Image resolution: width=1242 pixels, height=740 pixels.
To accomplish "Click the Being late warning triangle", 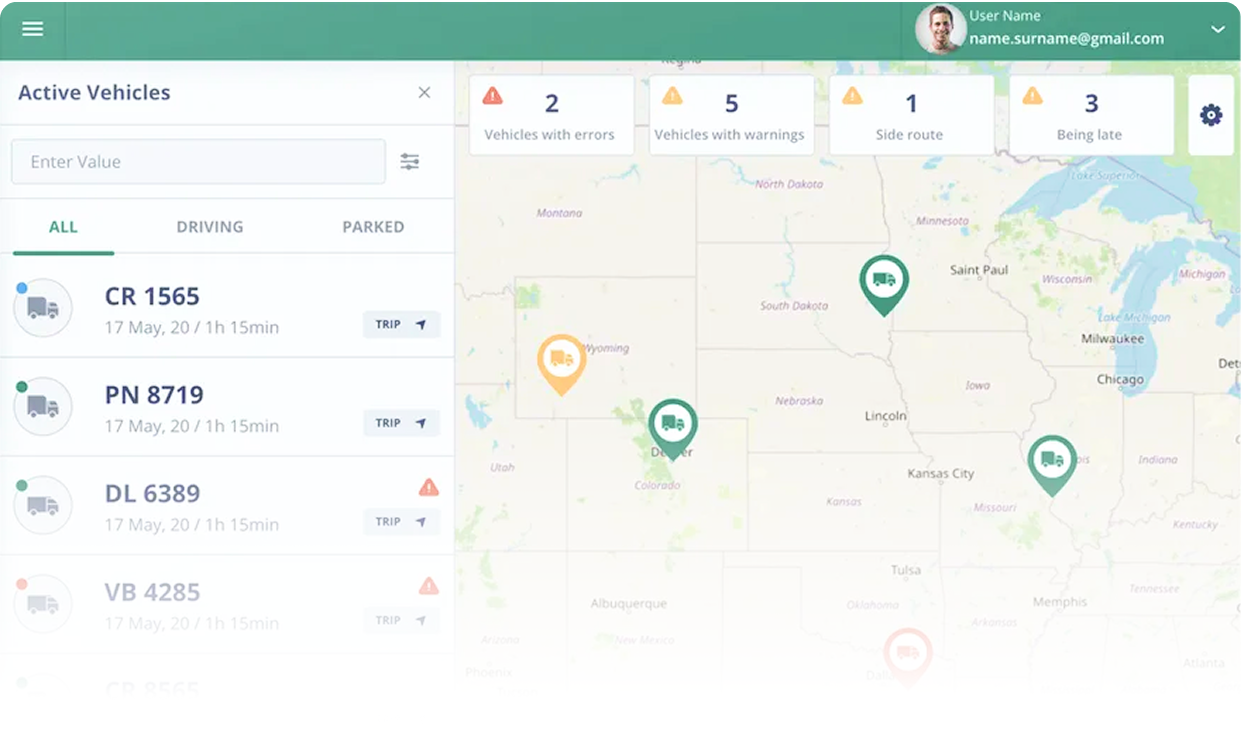I will tap(1032, 96).
